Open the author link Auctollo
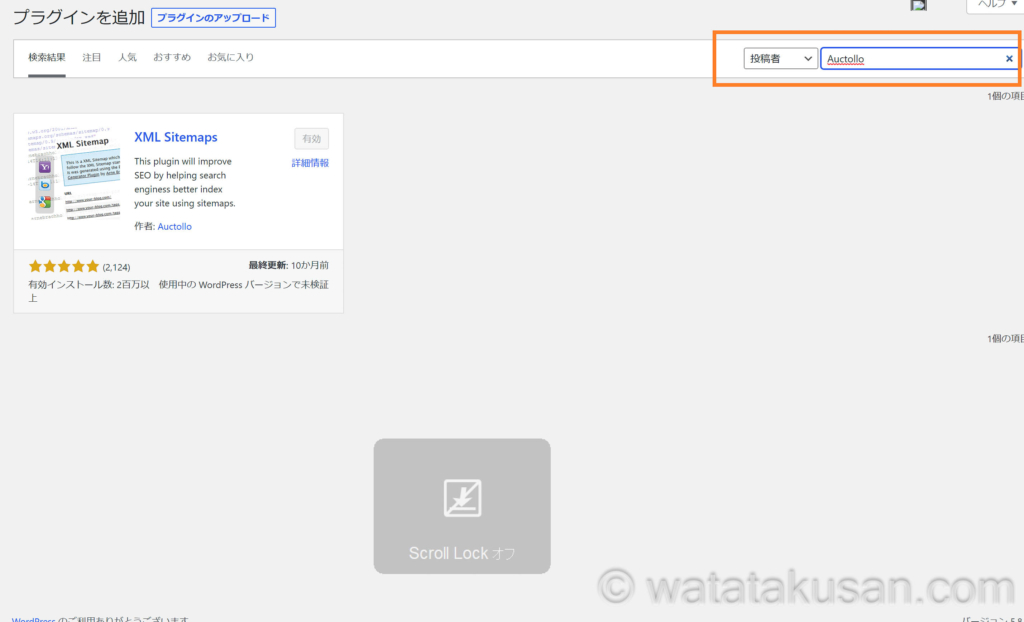Screen dimensions: 1024x622 click(174, 227)
